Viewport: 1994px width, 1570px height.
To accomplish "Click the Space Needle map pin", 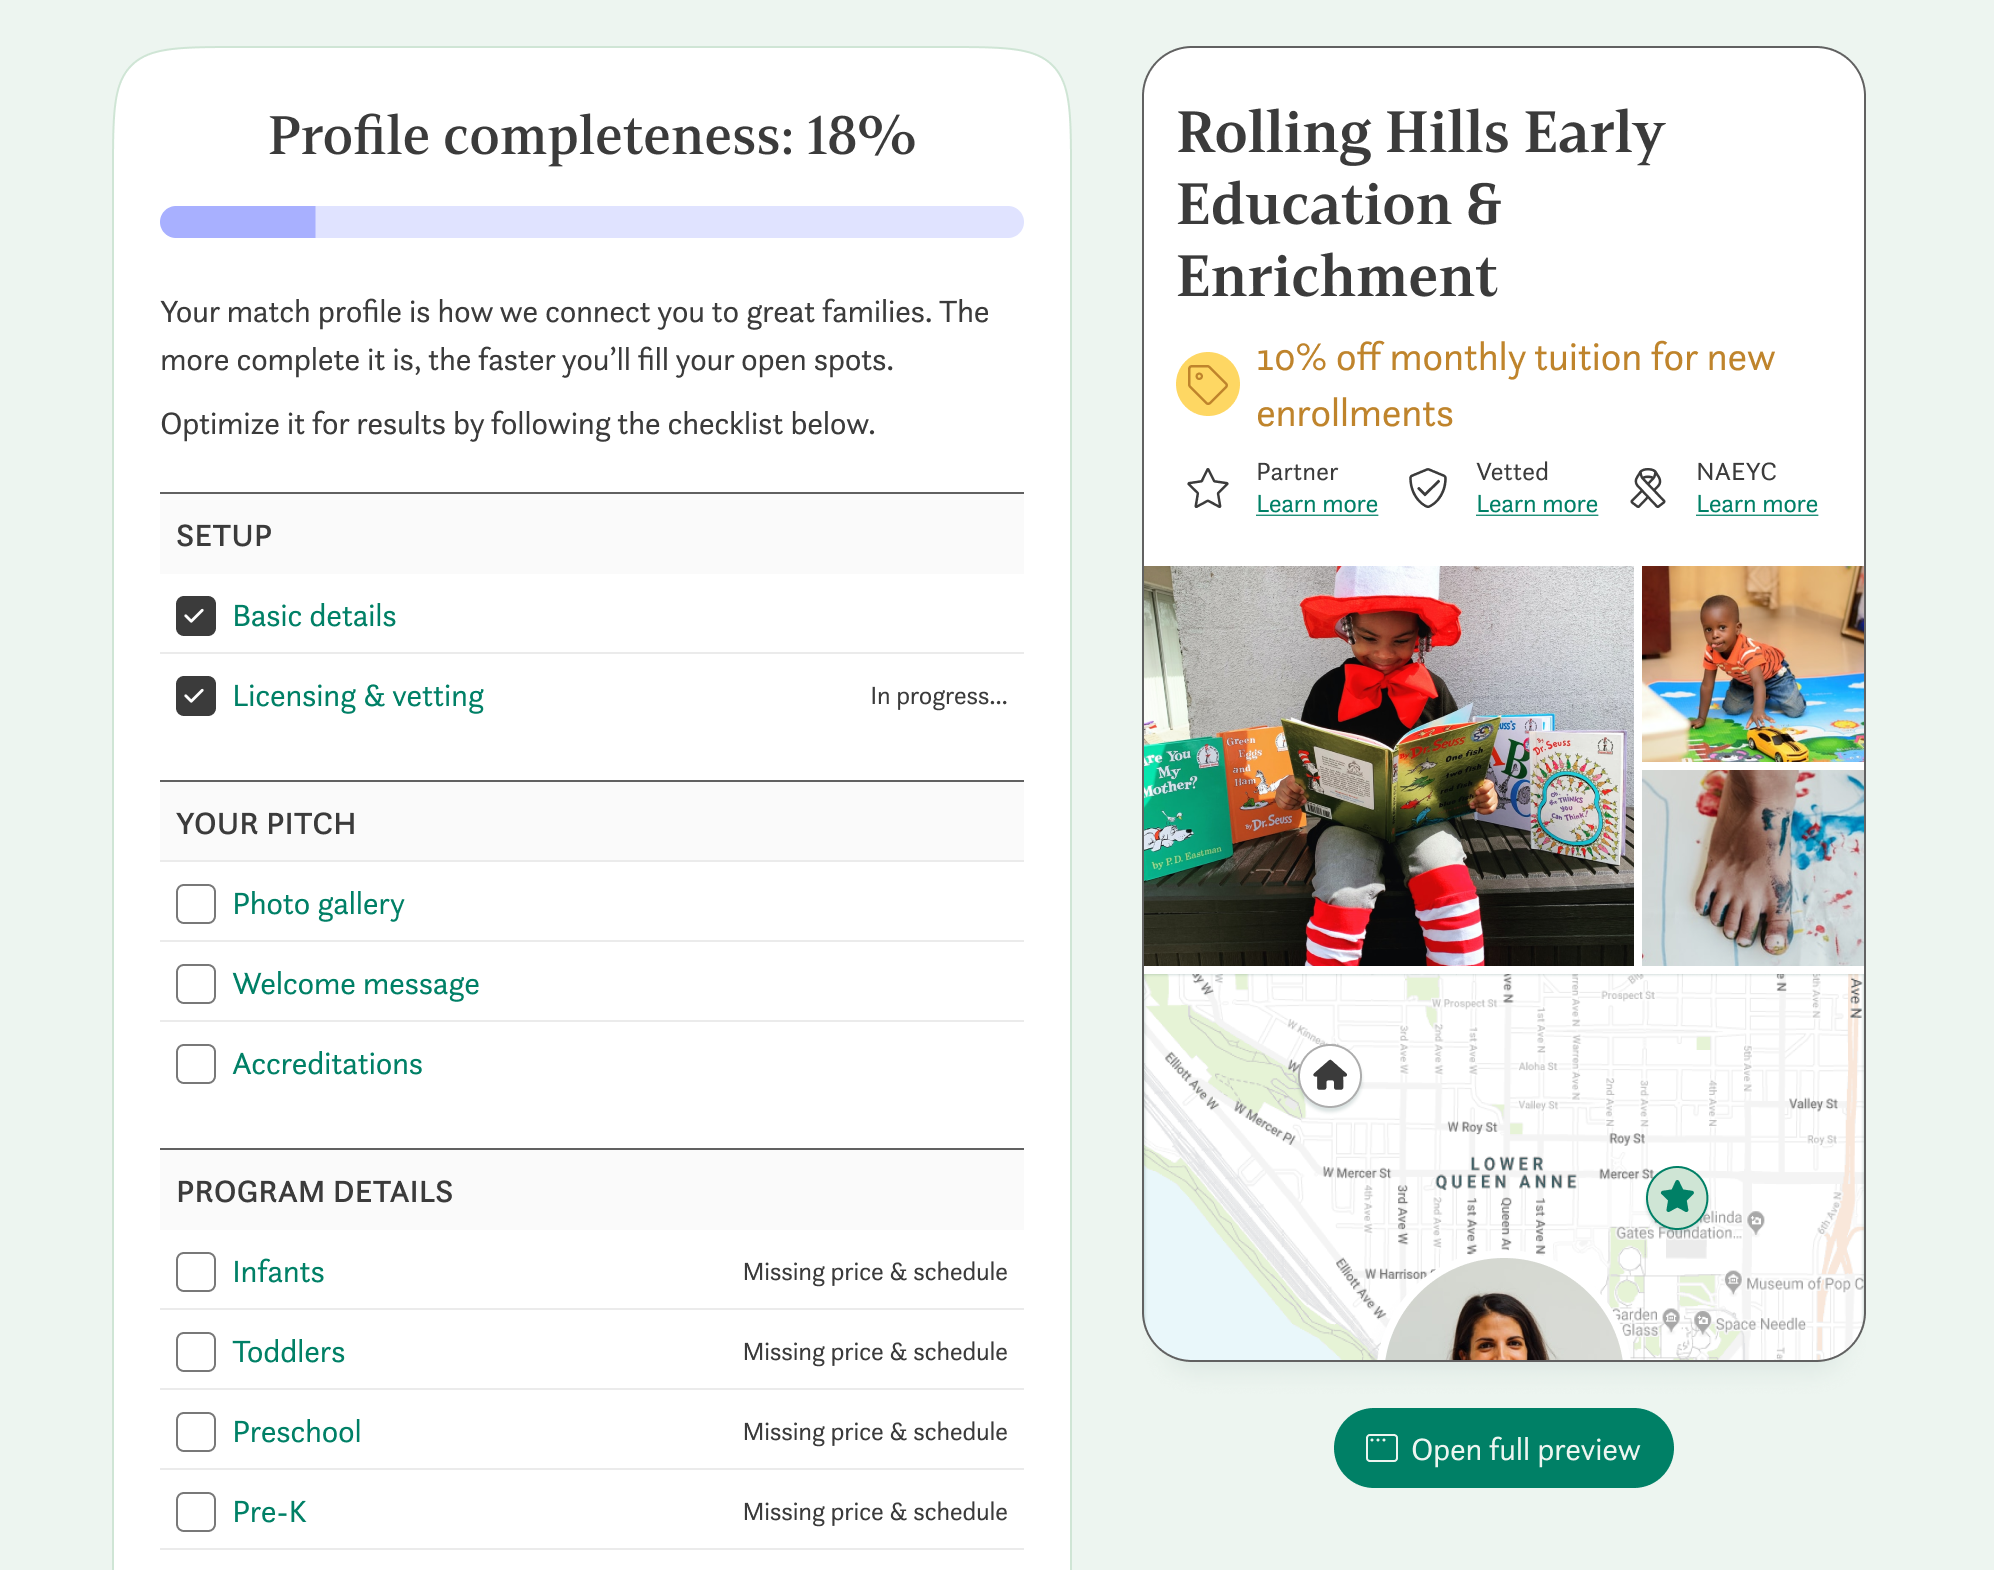I will point(1702,1322).
